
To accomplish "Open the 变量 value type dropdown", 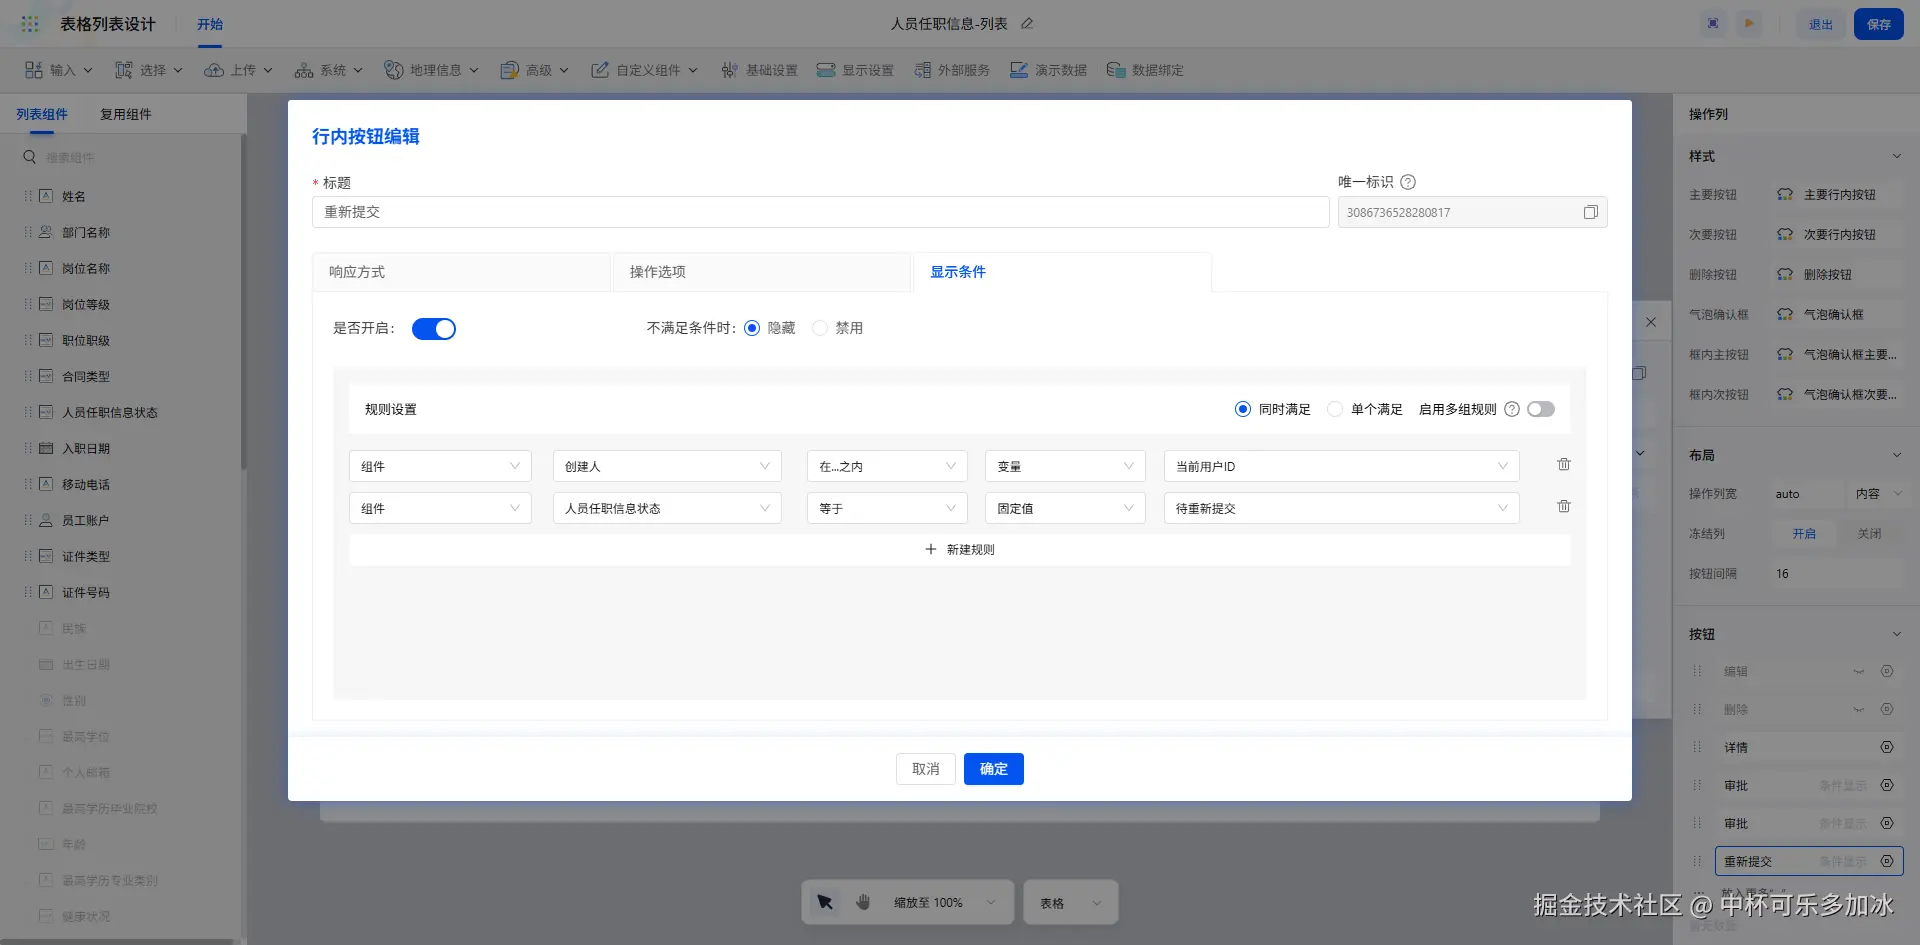I will (x=1065, y=466).
